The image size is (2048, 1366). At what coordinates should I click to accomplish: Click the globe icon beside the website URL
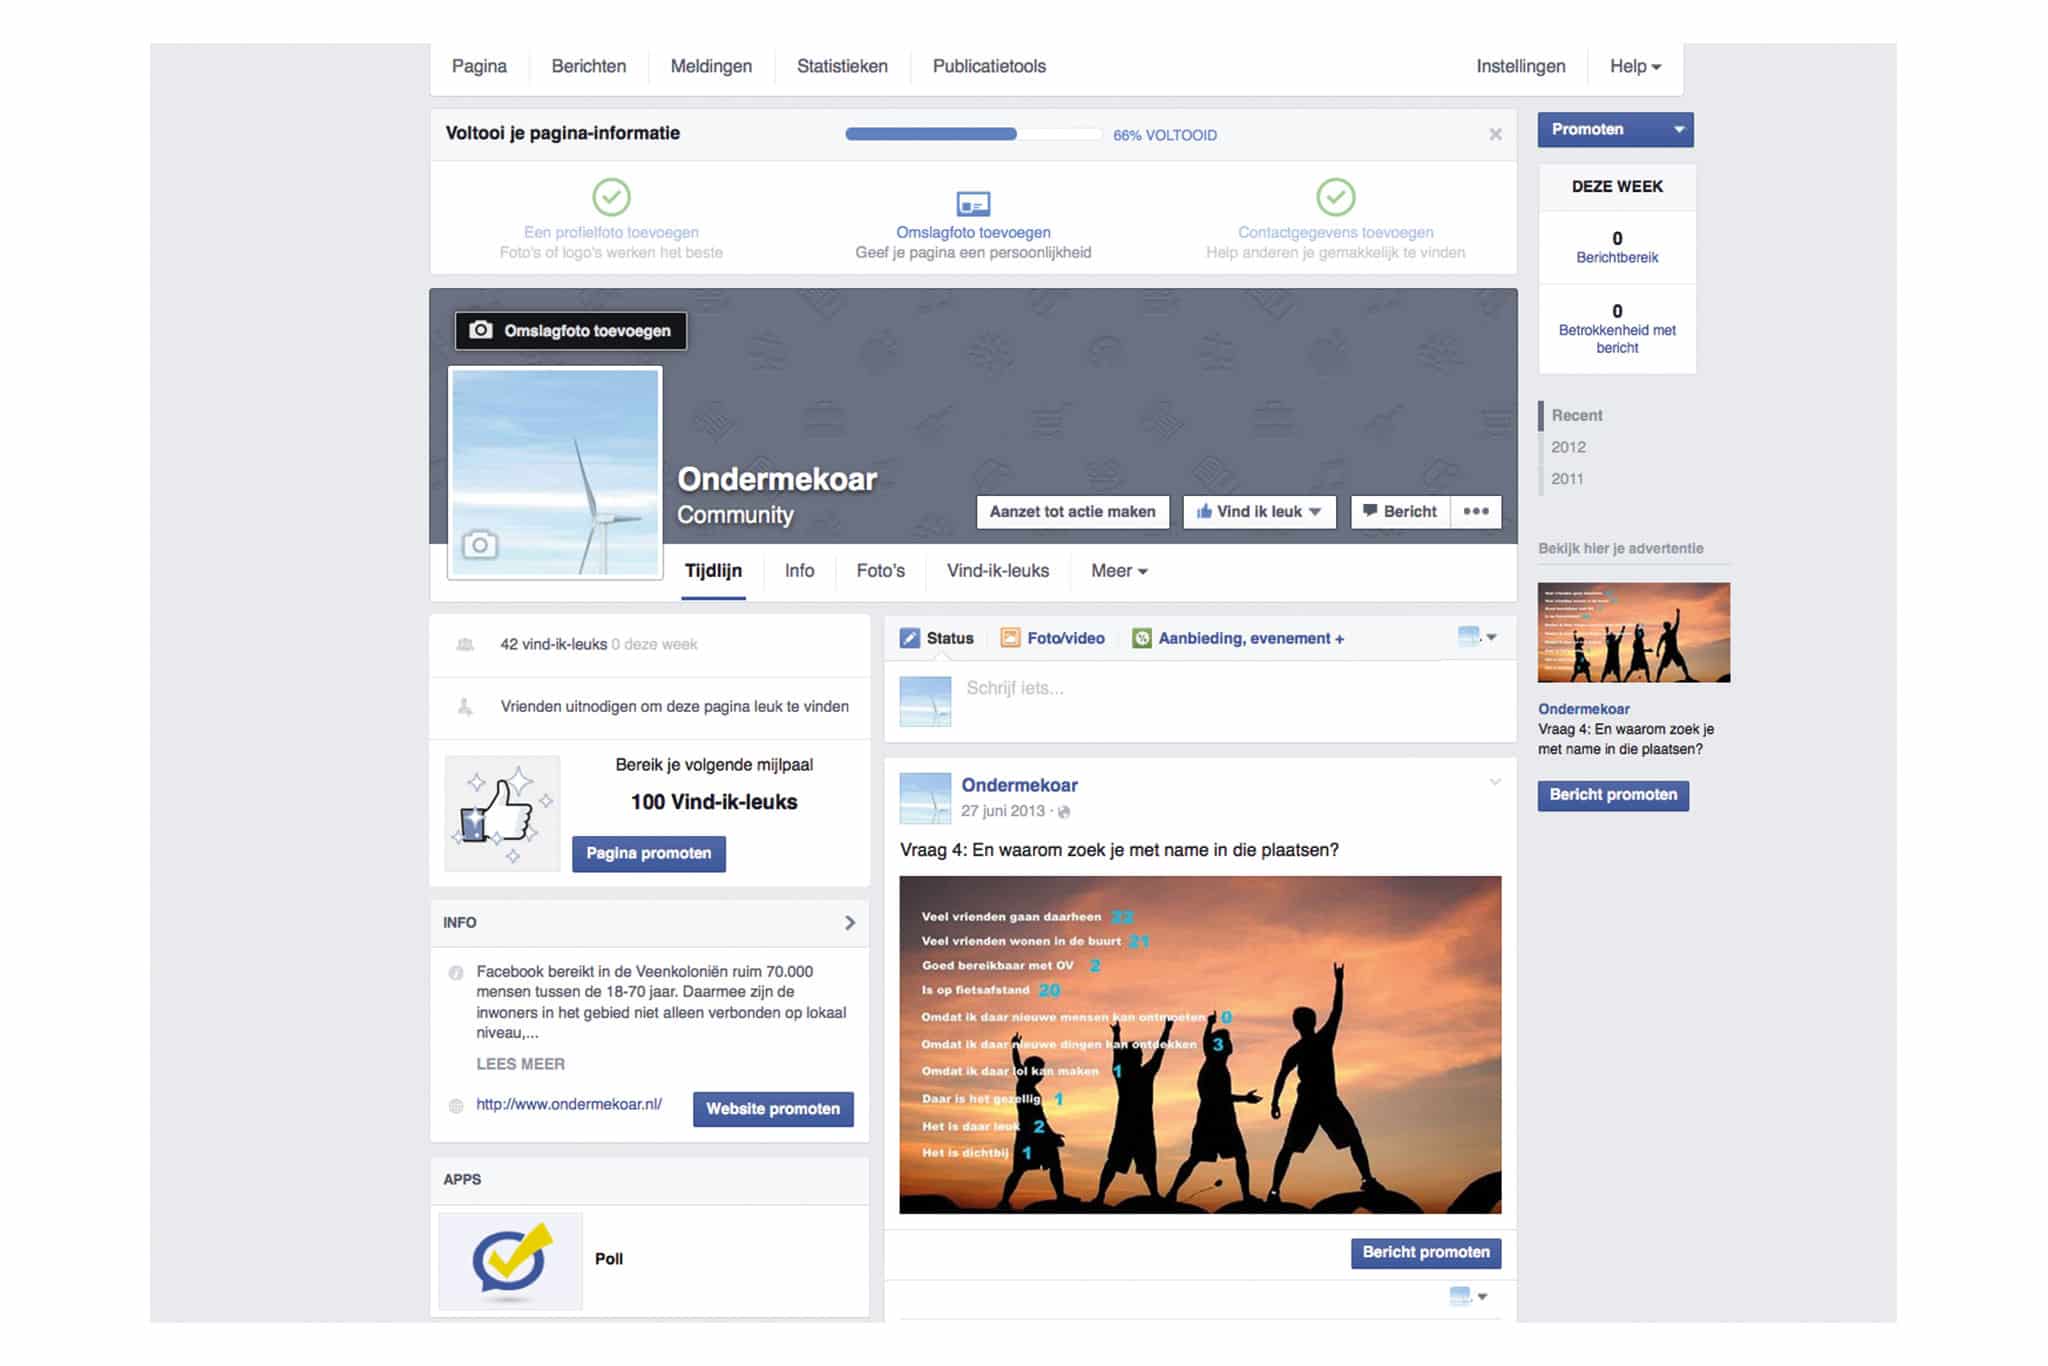coord(456,1106)
